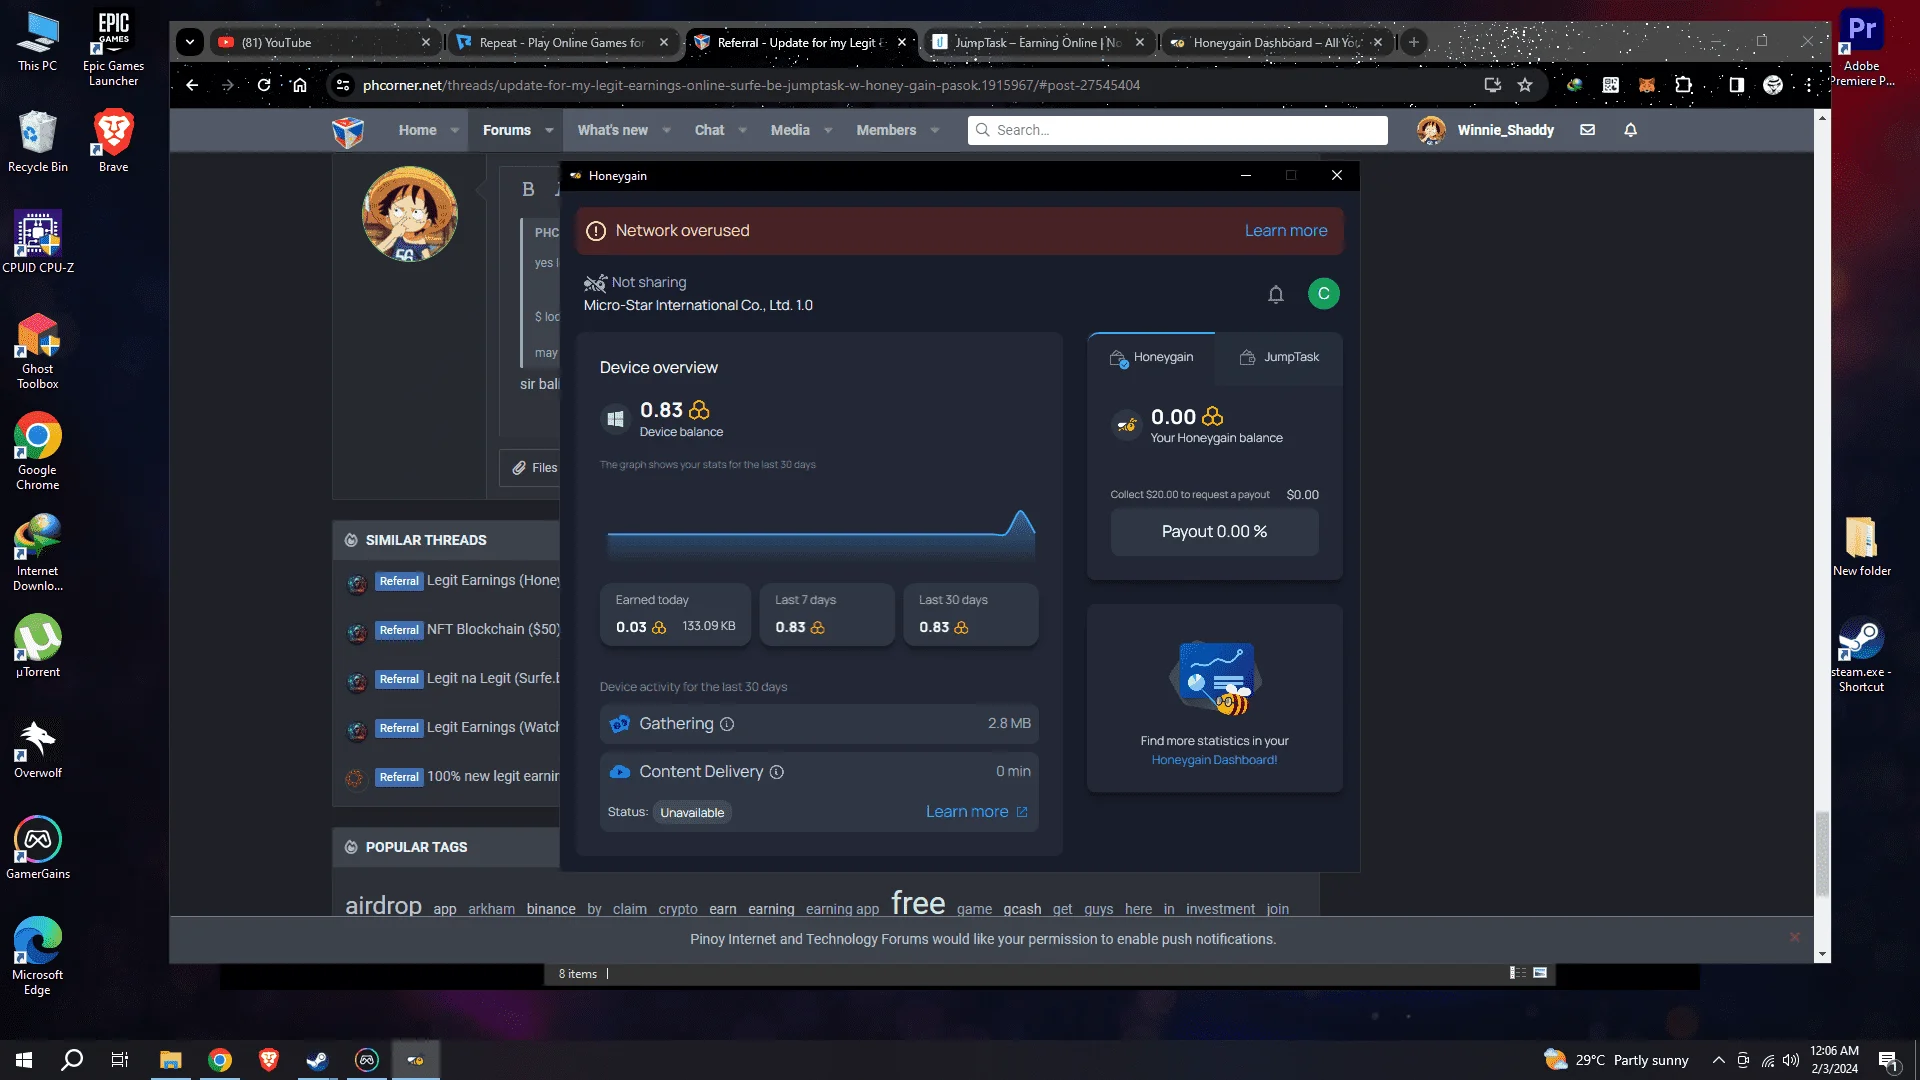
Task: Show info tooltip for Gathering
Action: (x=727, y=724)
